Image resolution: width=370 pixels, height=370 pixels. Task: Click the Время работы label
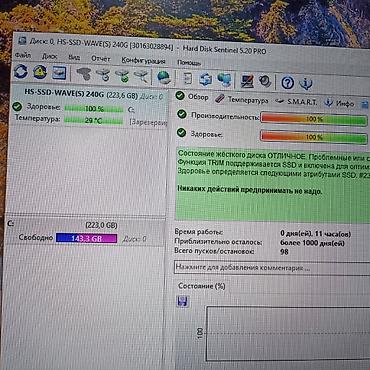tap(199, 232)
